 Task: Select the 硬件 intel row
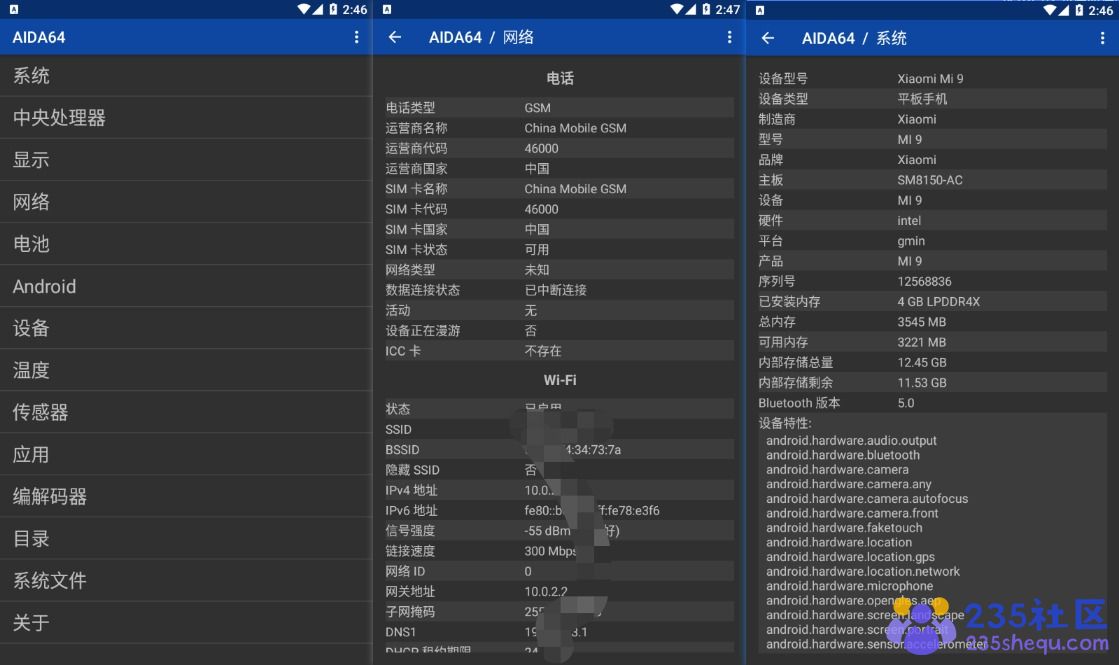[x=932, y=220]
